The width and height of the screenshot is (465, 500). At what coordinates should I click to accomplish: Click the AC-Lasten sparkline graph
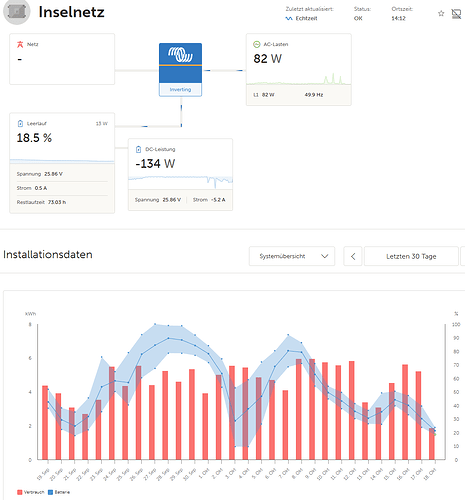[x=299, y=78]
